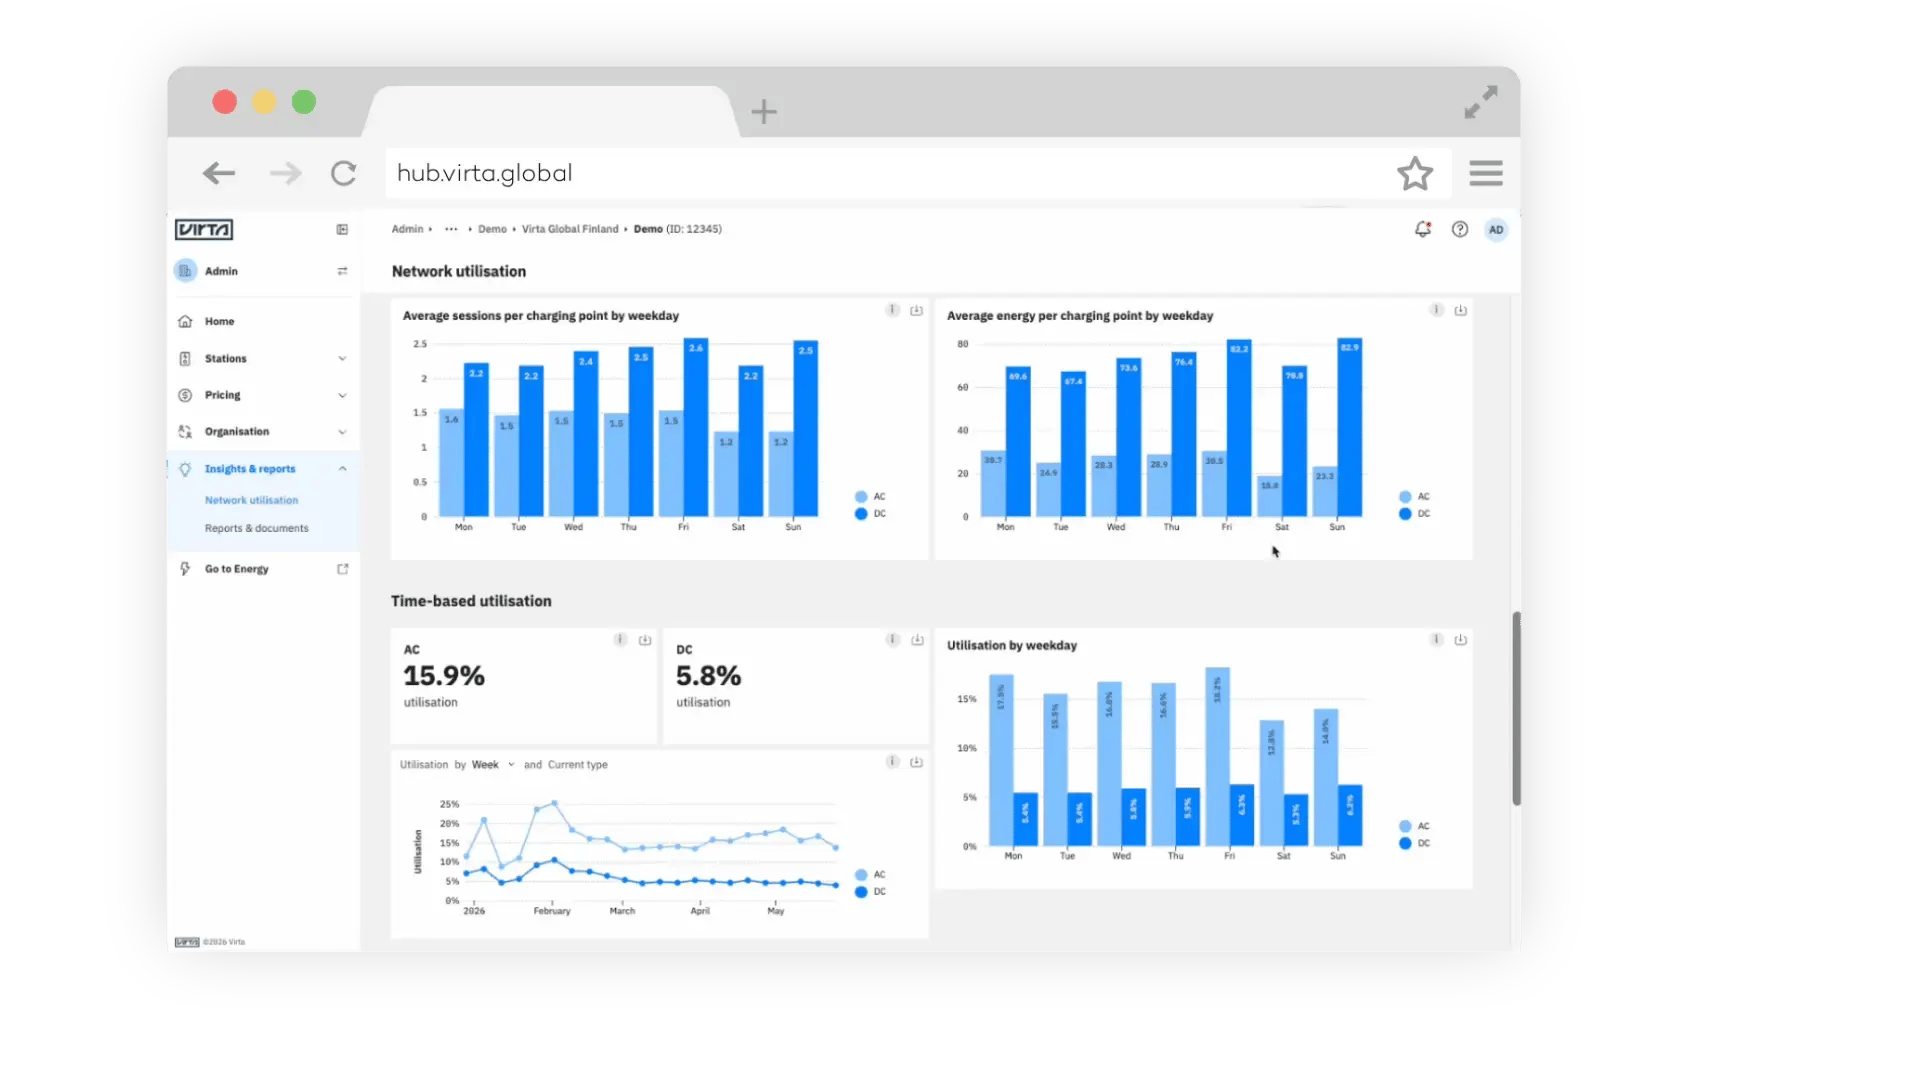Click the Insights lightbulb icon
Image resolution: width=1920 pixels, height=1080 pixels.
click(x=185, y=469)
